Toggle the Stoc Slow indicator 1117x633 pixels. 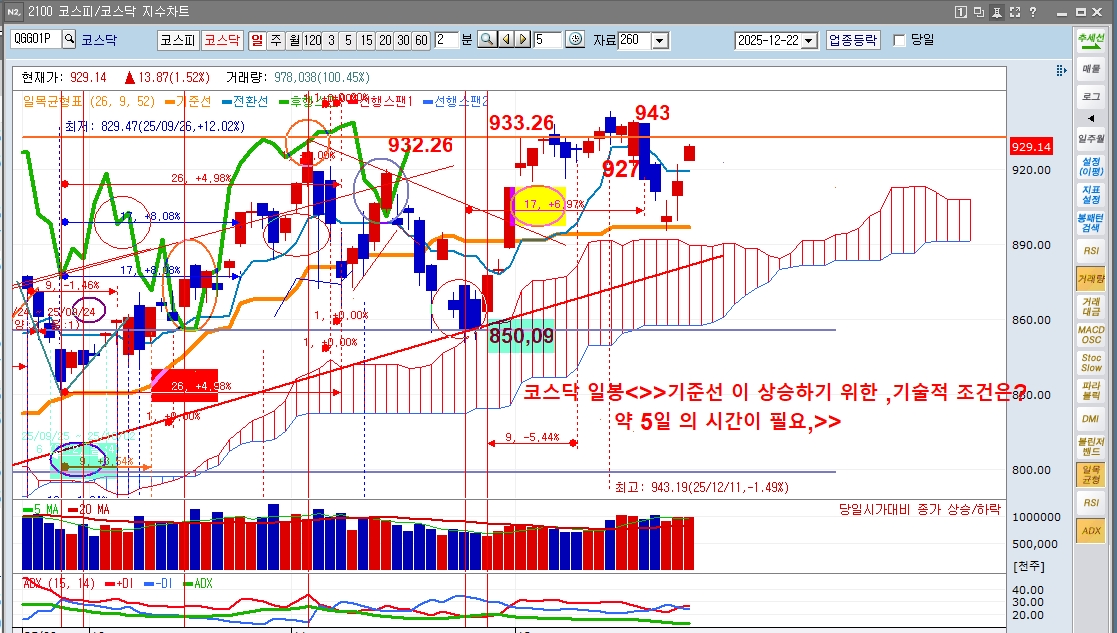pyautogui.click(x=1091, y=362)
